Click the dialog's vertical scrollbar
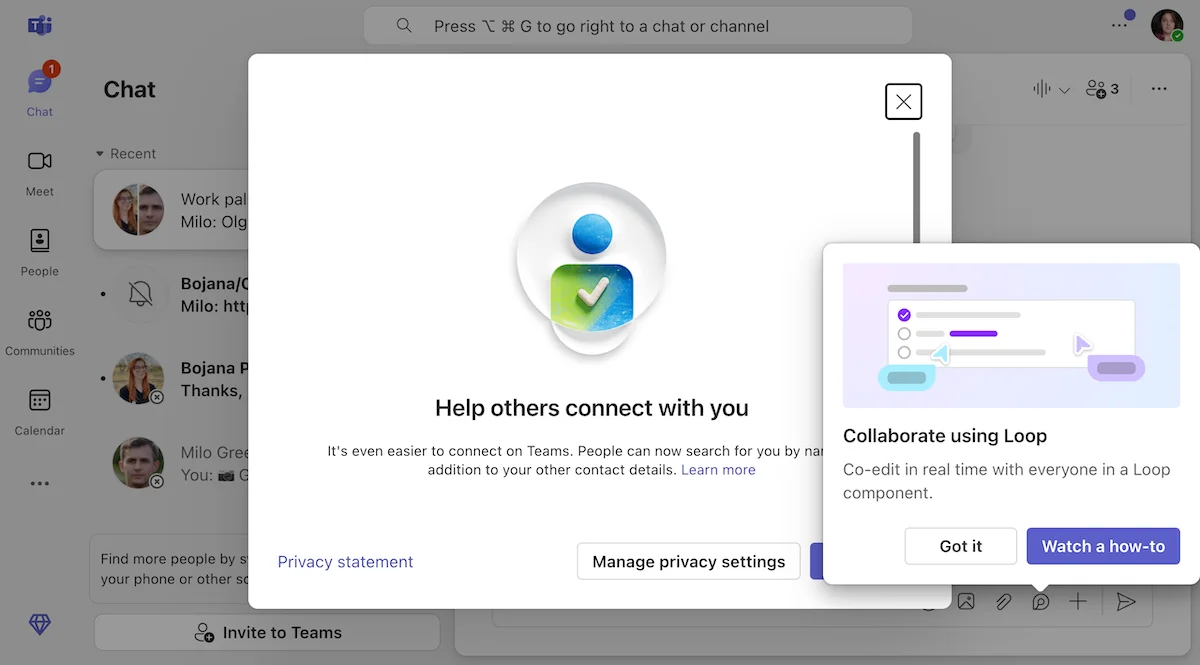Screen dimensions: 1200x665 (916, 190)
